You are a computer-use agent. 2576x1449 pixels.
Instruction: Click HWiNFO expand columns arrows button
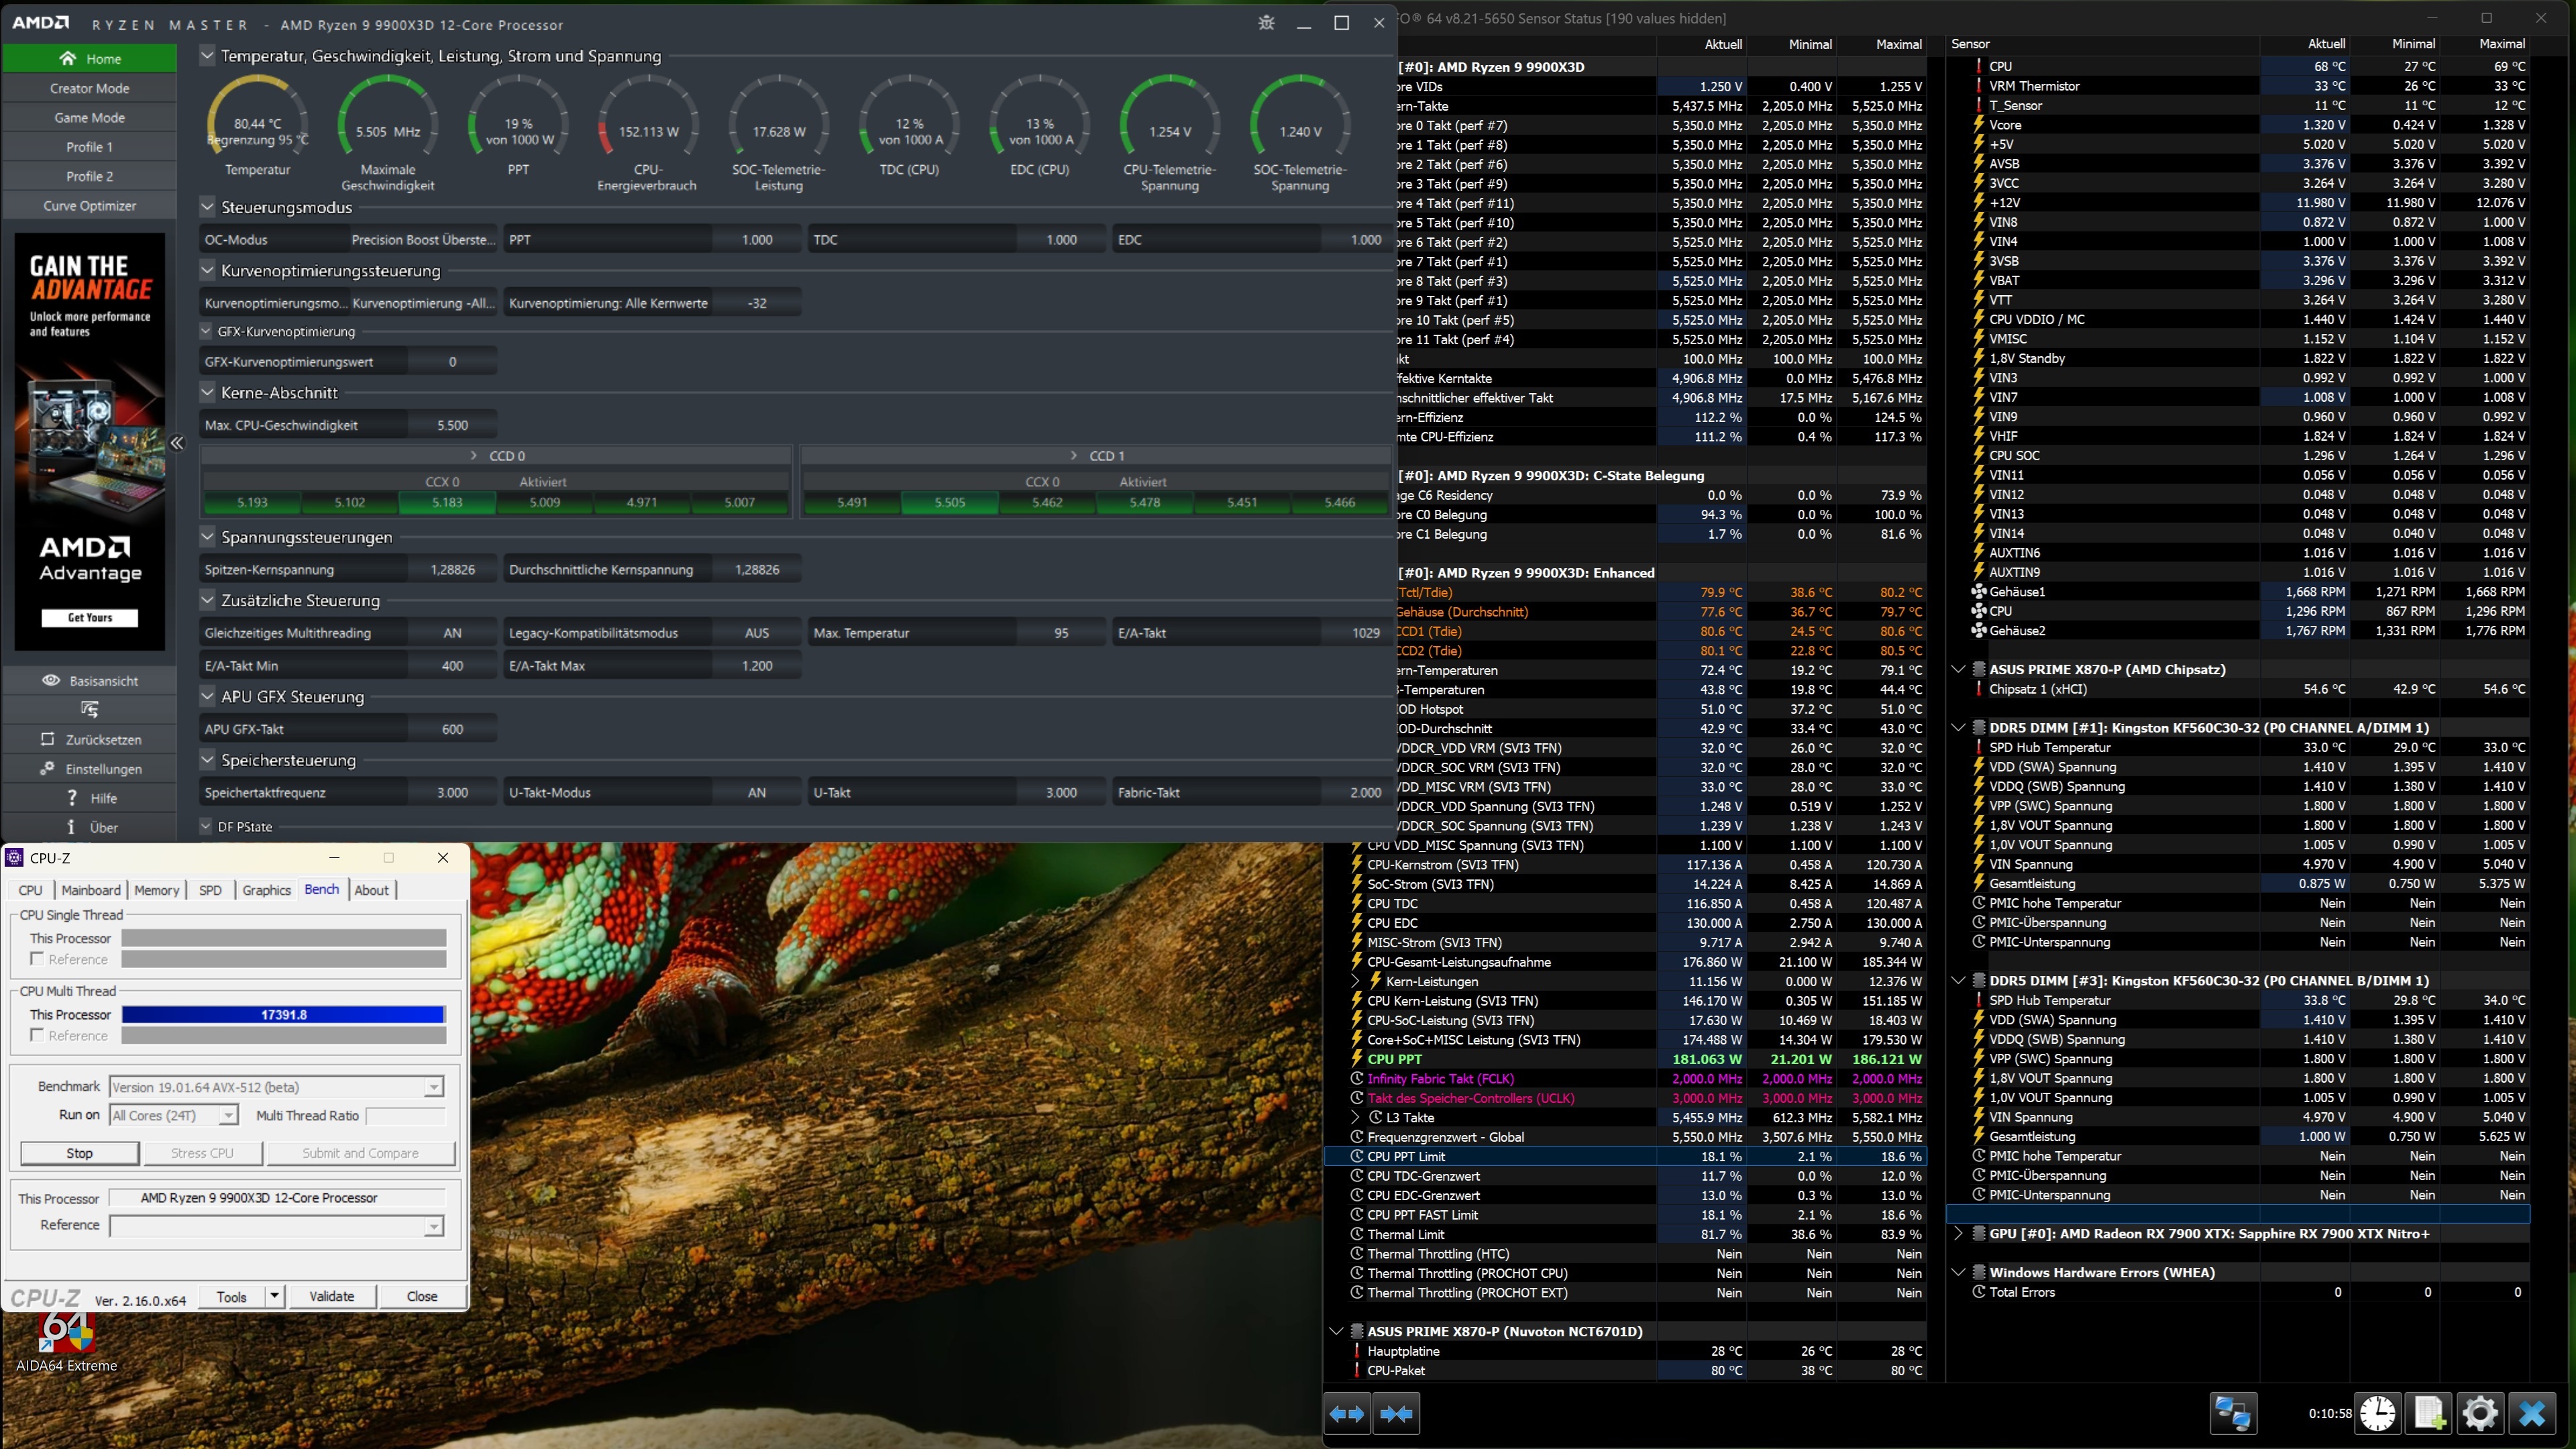(1346, 1413)
